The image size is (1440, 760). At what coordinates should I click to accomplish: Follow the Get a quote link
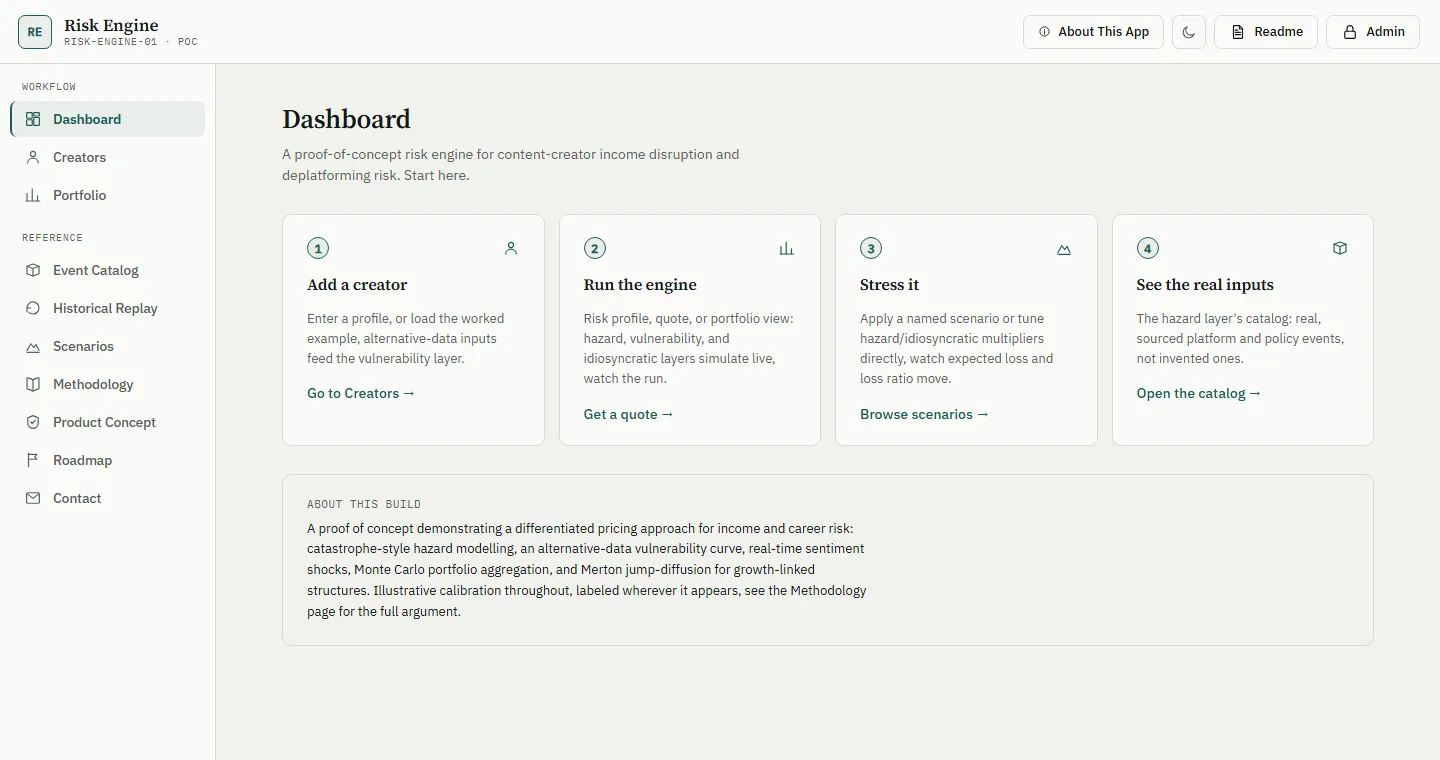629,414
